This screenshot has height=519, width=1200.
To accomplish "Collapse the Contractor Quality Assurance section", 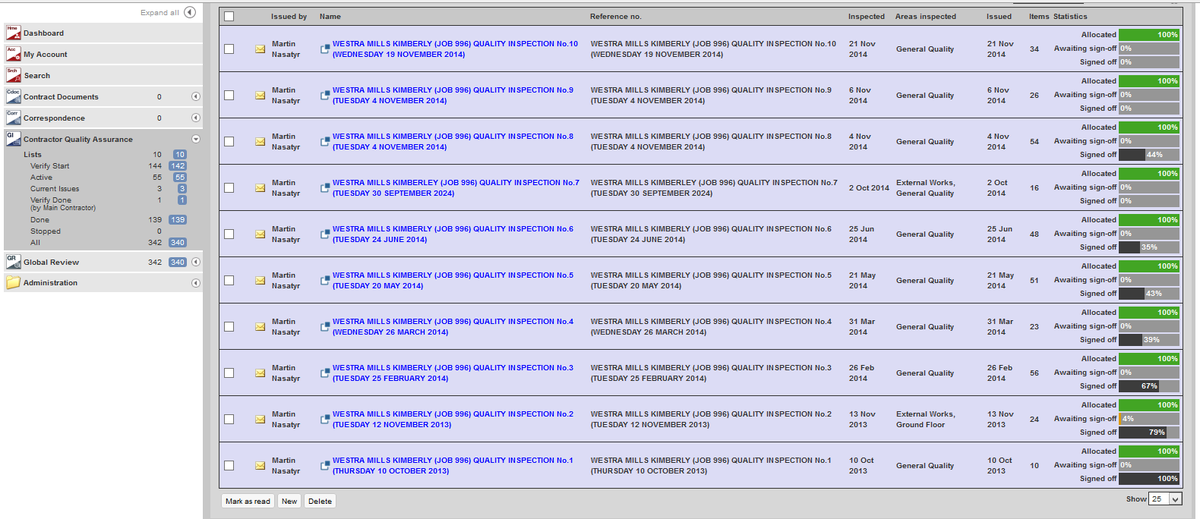I will [x=196, y=139].
